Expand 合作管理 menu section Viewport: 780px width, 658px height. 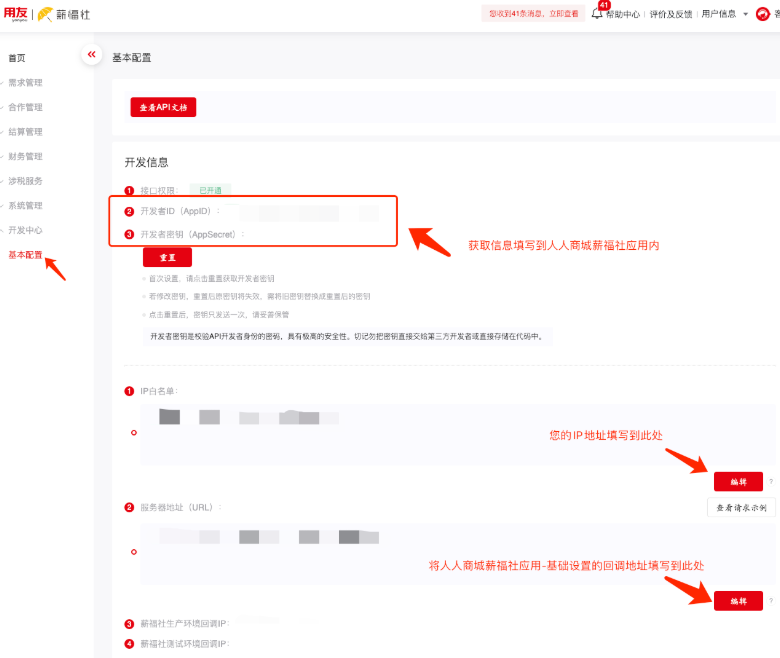[x=25, y=107]
